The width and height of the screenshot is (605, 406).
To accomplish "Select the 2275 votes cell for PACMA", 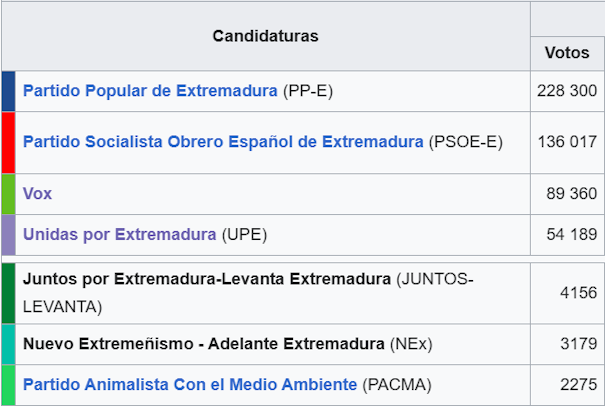I will [x=566, y=385].
